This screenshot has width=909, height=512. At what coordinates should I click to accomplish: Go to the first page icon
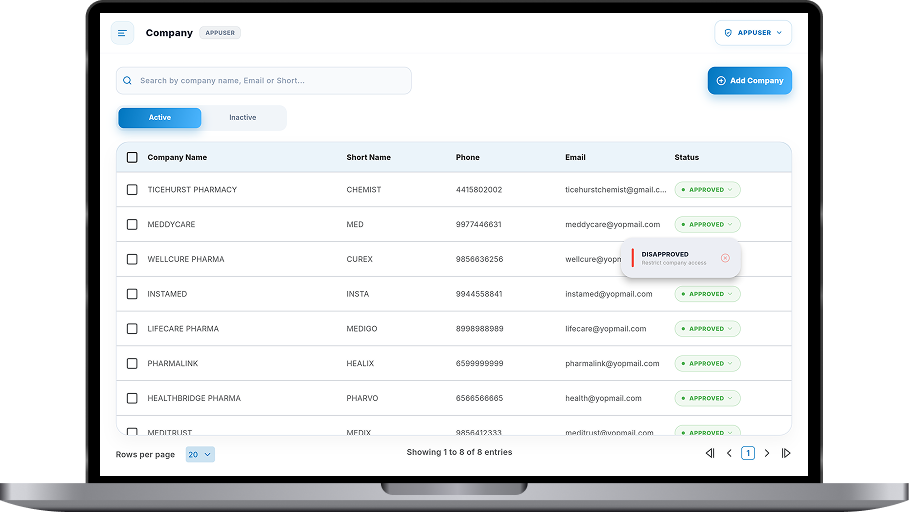coord(710,453)
